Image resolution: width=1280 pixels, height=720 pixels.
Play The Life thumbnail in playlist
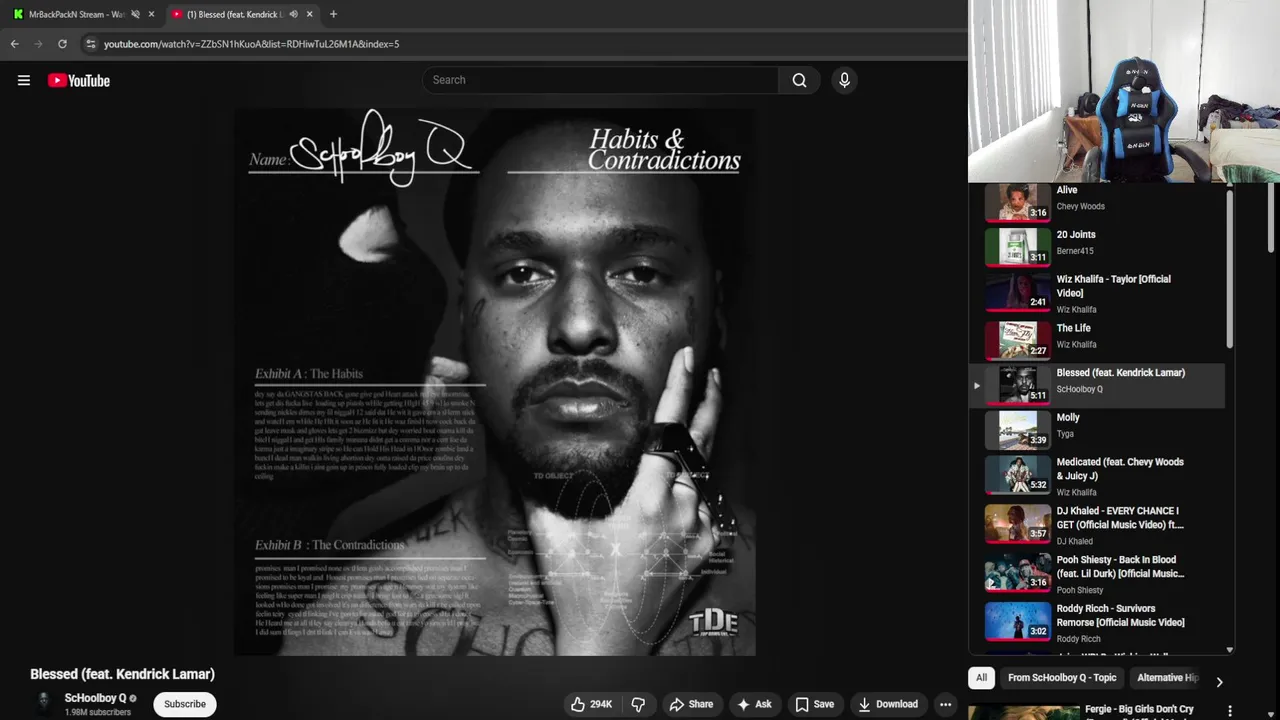1017,340
